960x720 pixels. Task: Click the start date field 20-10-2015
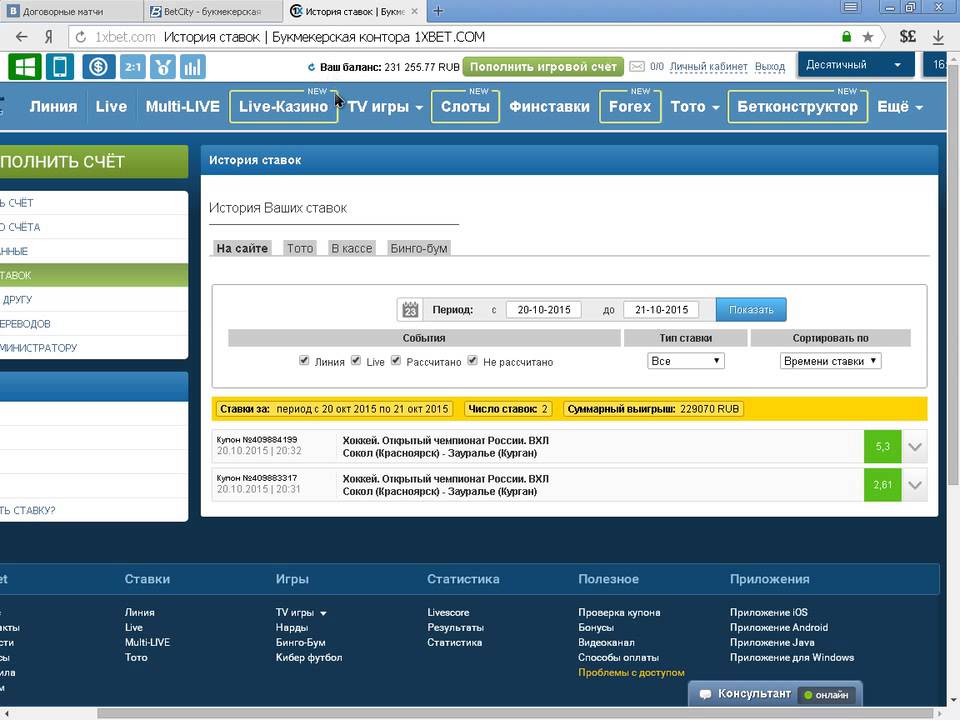544,310
